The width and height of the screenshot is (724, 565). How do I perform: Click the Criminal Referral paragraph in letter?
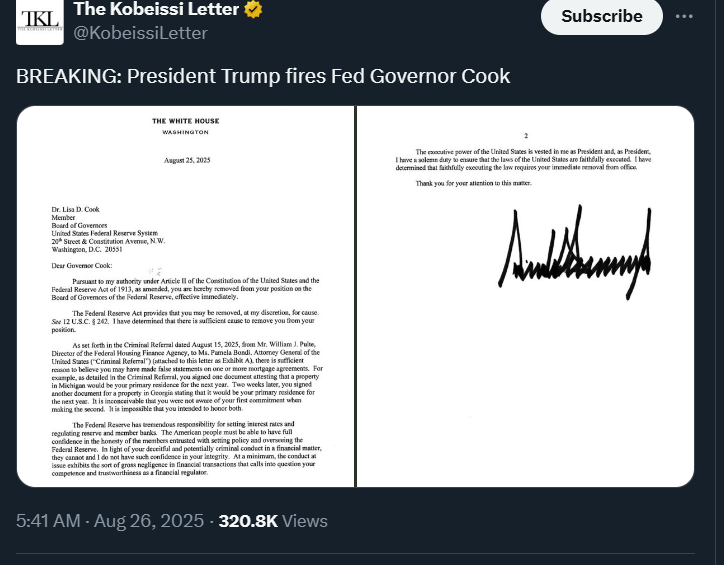pyautogui.click(x=187, y=377)
